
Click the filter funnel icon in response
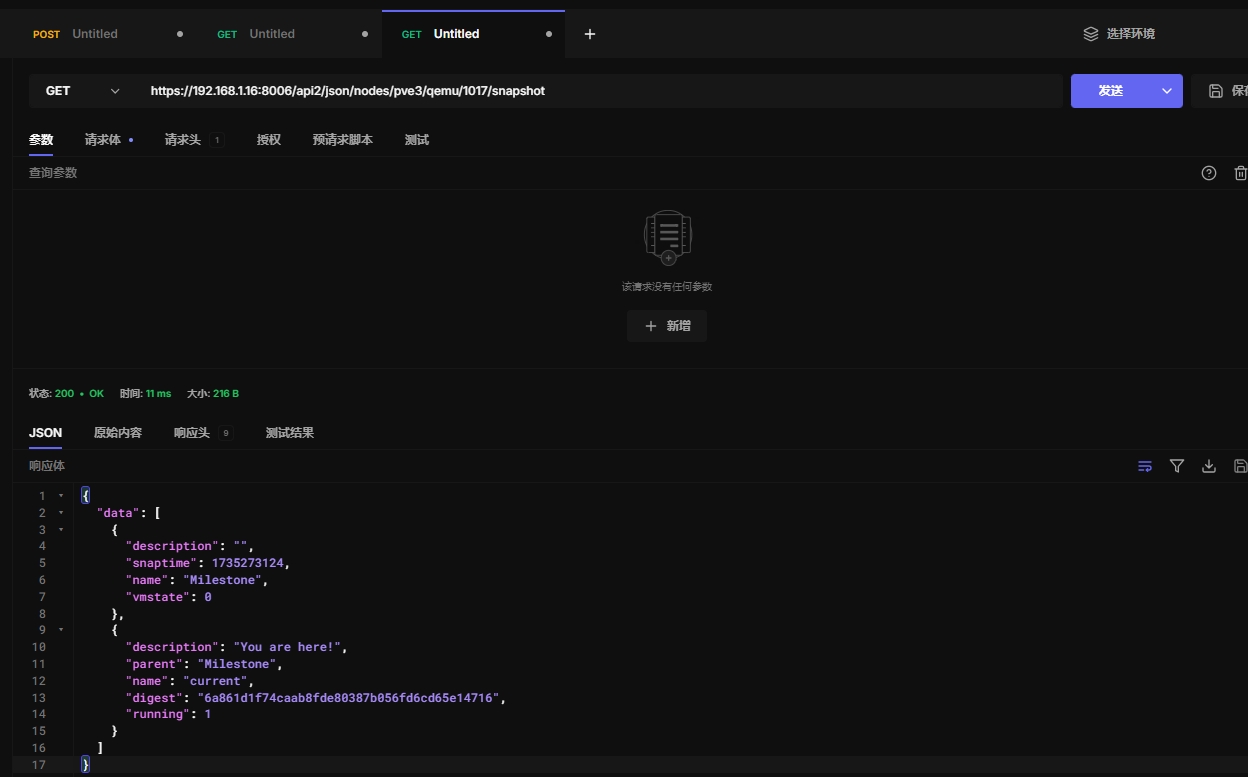(1177, 466)
